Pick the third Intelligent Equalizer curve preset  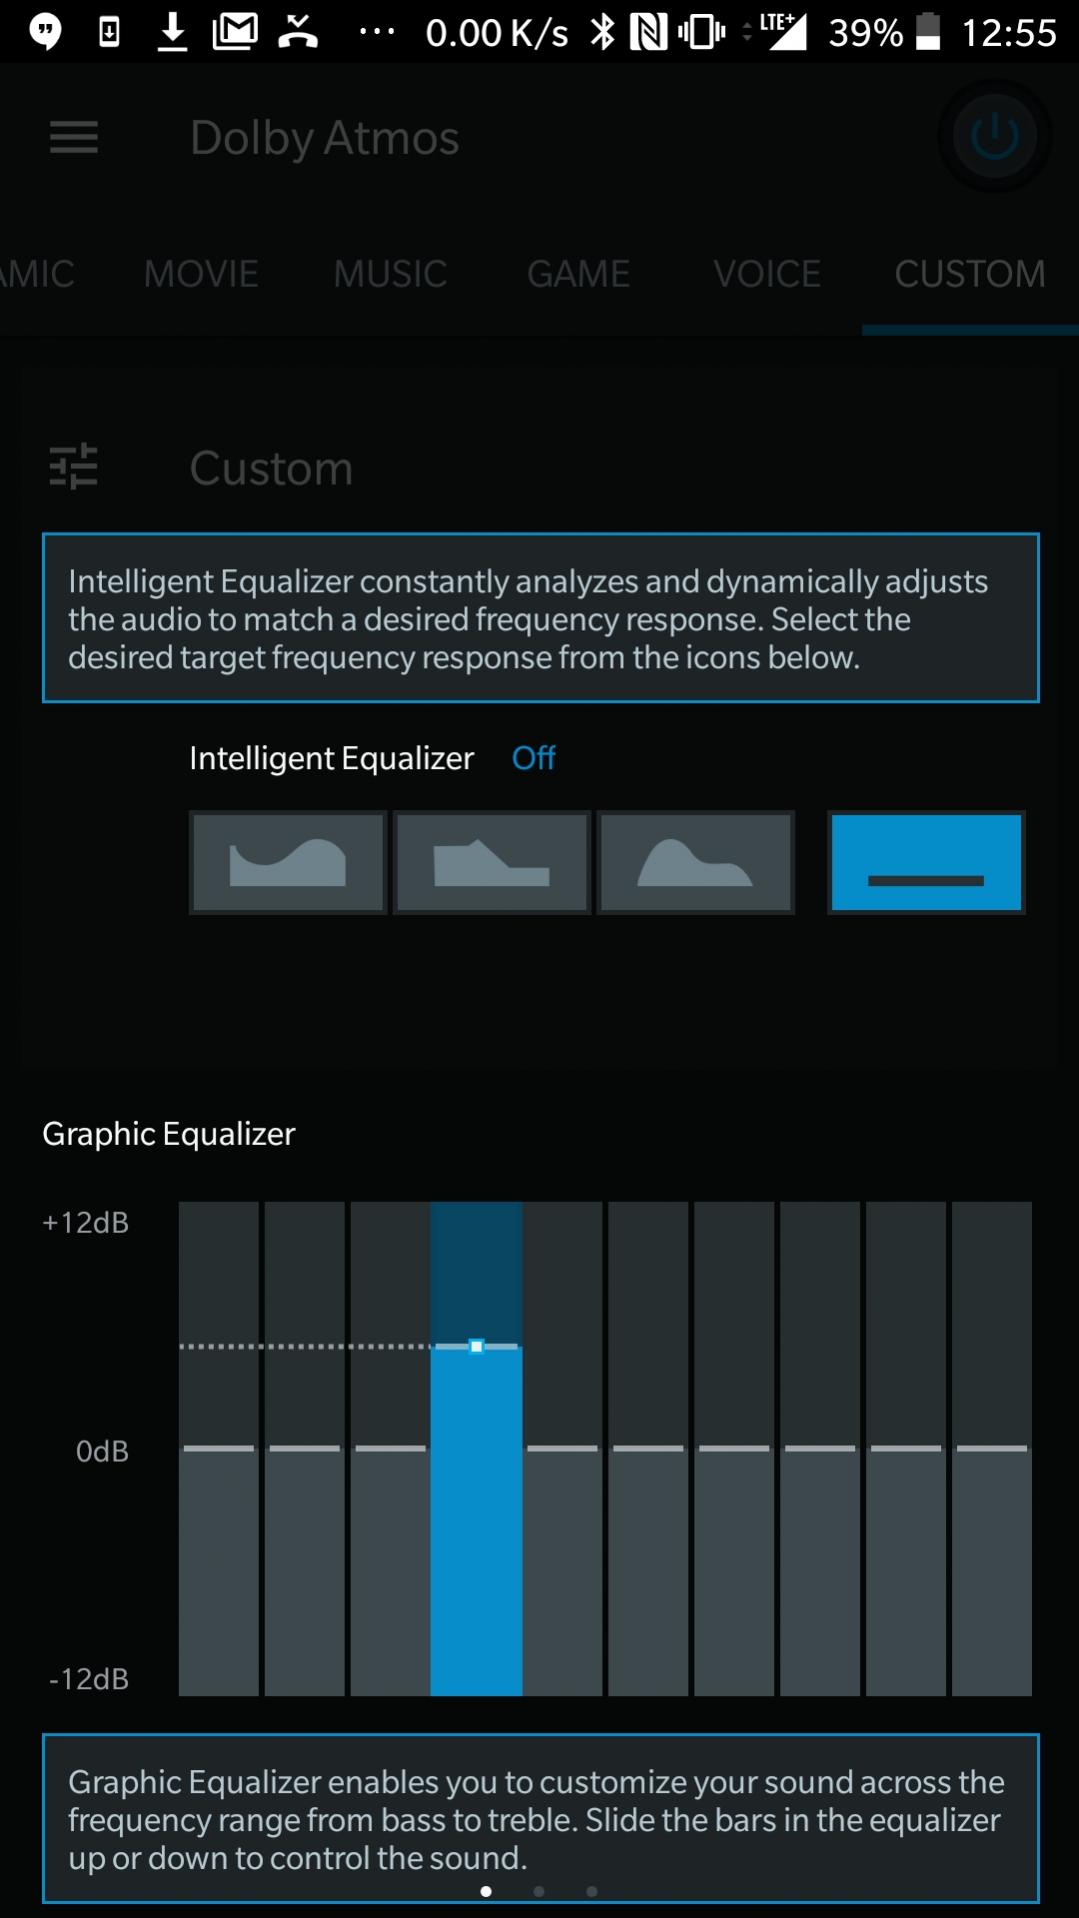tap(695, 862)
